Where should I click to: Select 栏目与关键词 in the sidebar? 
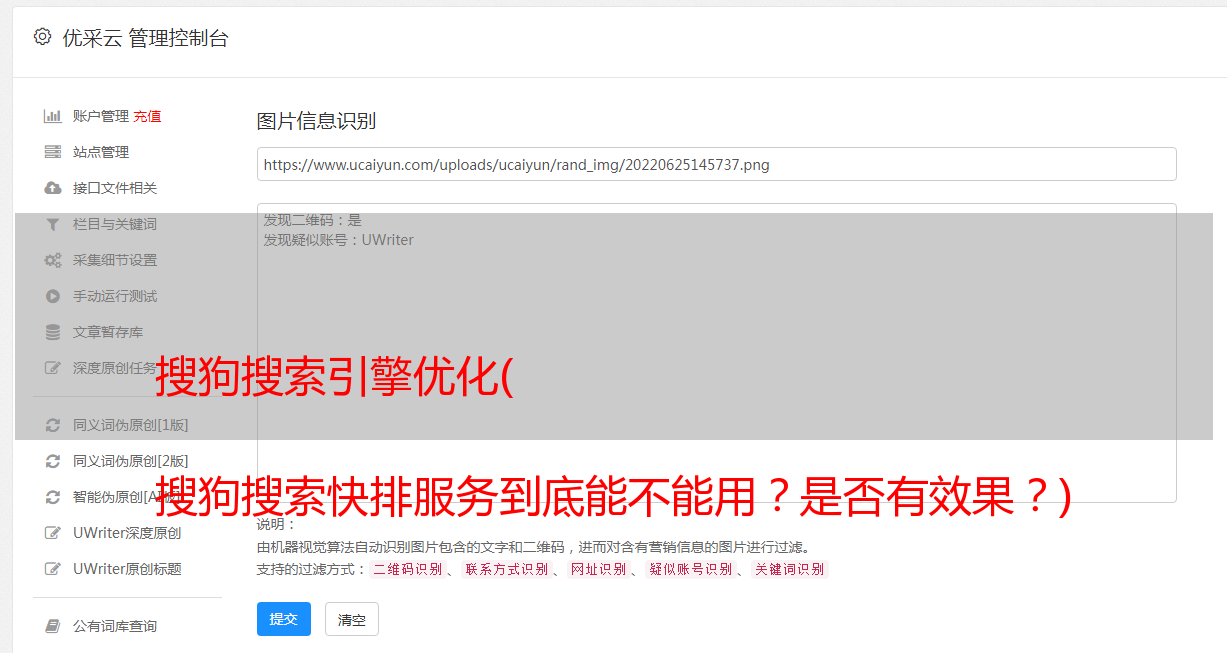[x=115, y=224]
